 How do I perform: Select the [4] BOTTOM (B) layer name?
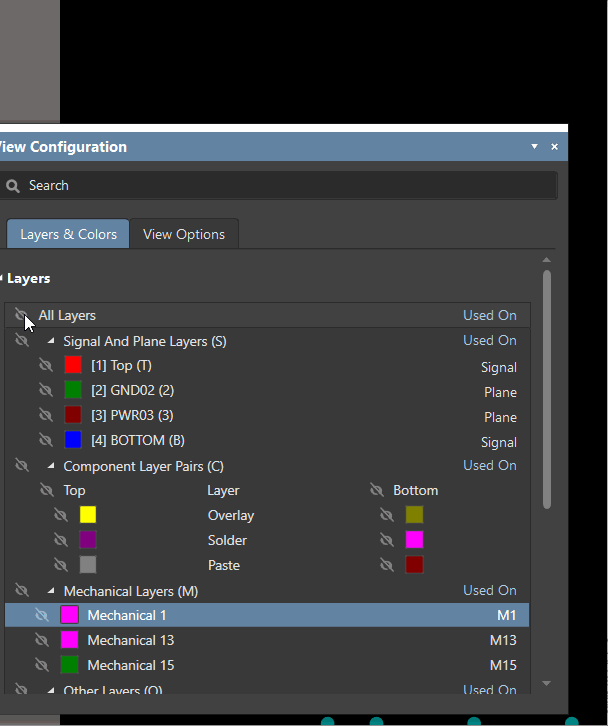tap(138, 440)
